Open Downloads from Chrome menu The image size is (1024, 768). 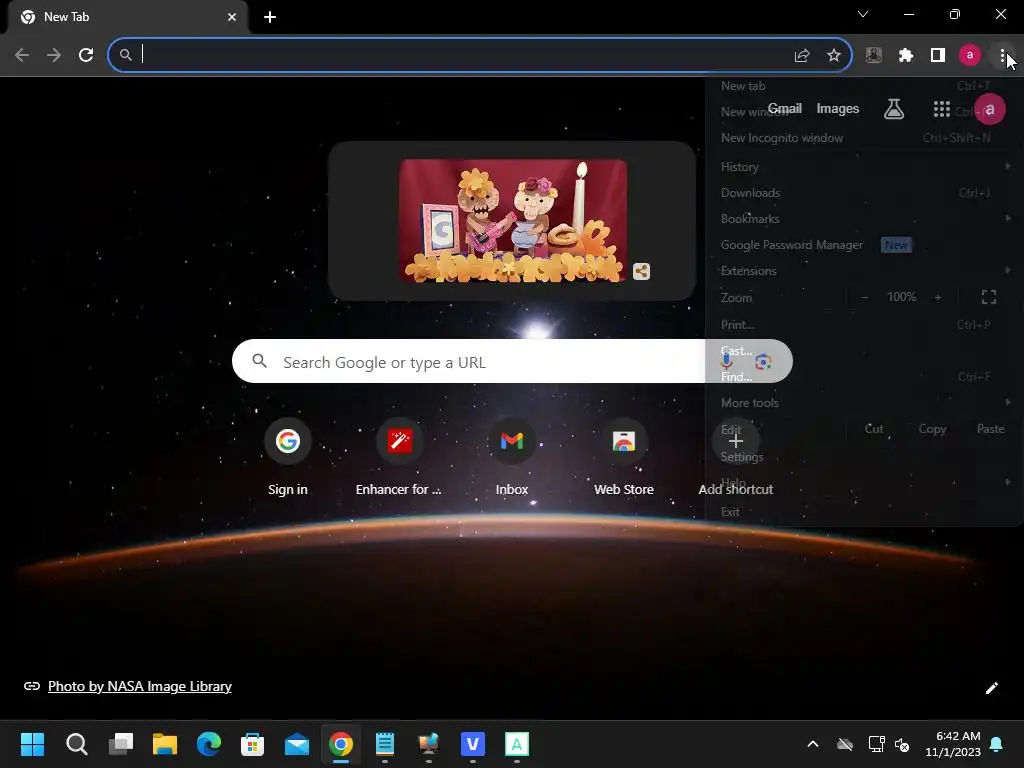pyautogui.click(x=863, y=193)
